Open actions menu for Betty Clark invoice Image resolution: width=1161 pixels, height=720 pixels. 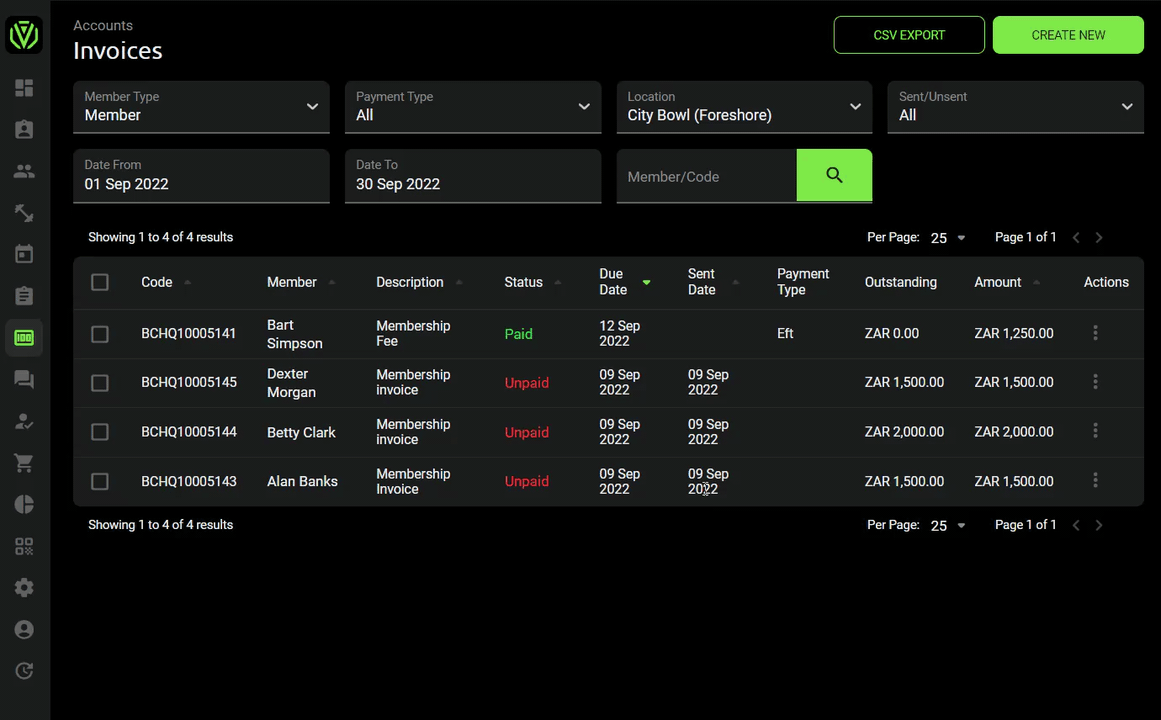click(1095, 431)
